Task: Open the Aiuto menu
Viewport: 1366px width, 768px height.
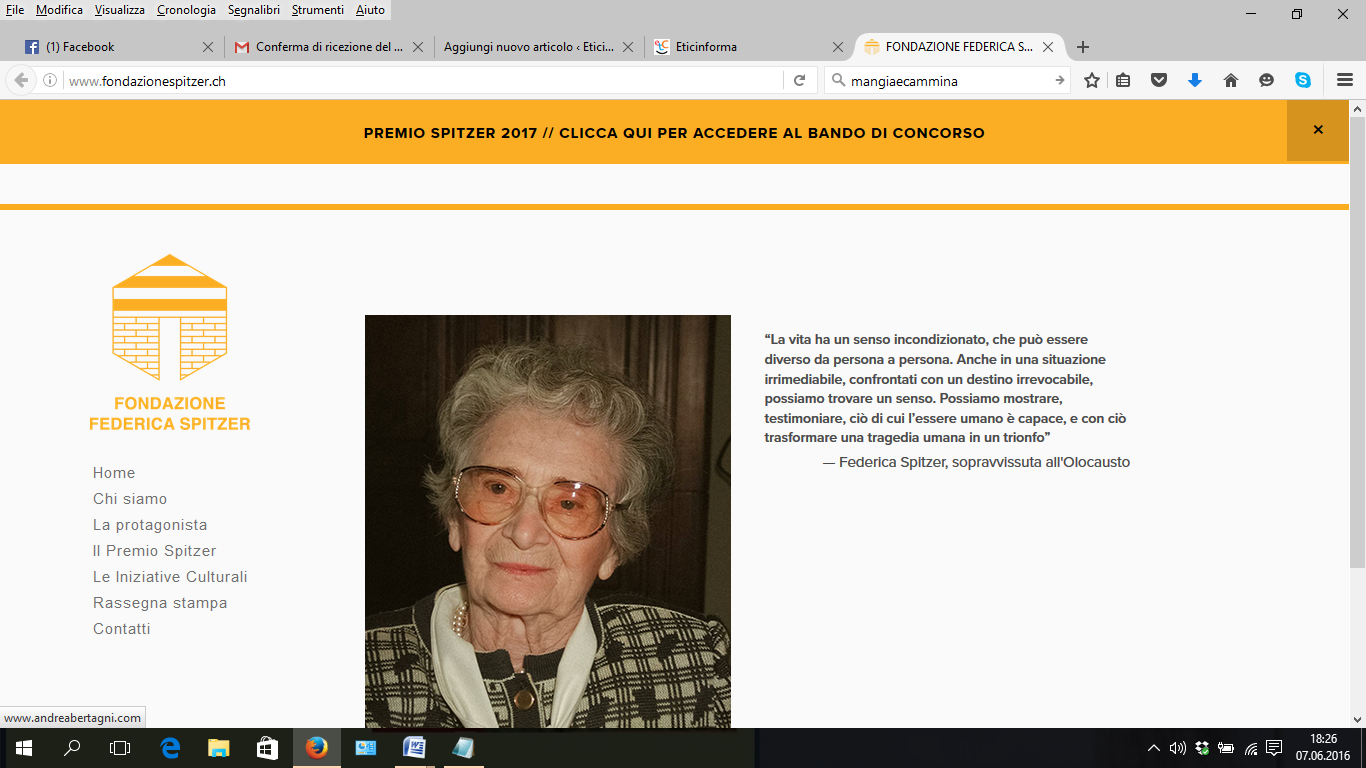Action: click(x=370, y=10)
